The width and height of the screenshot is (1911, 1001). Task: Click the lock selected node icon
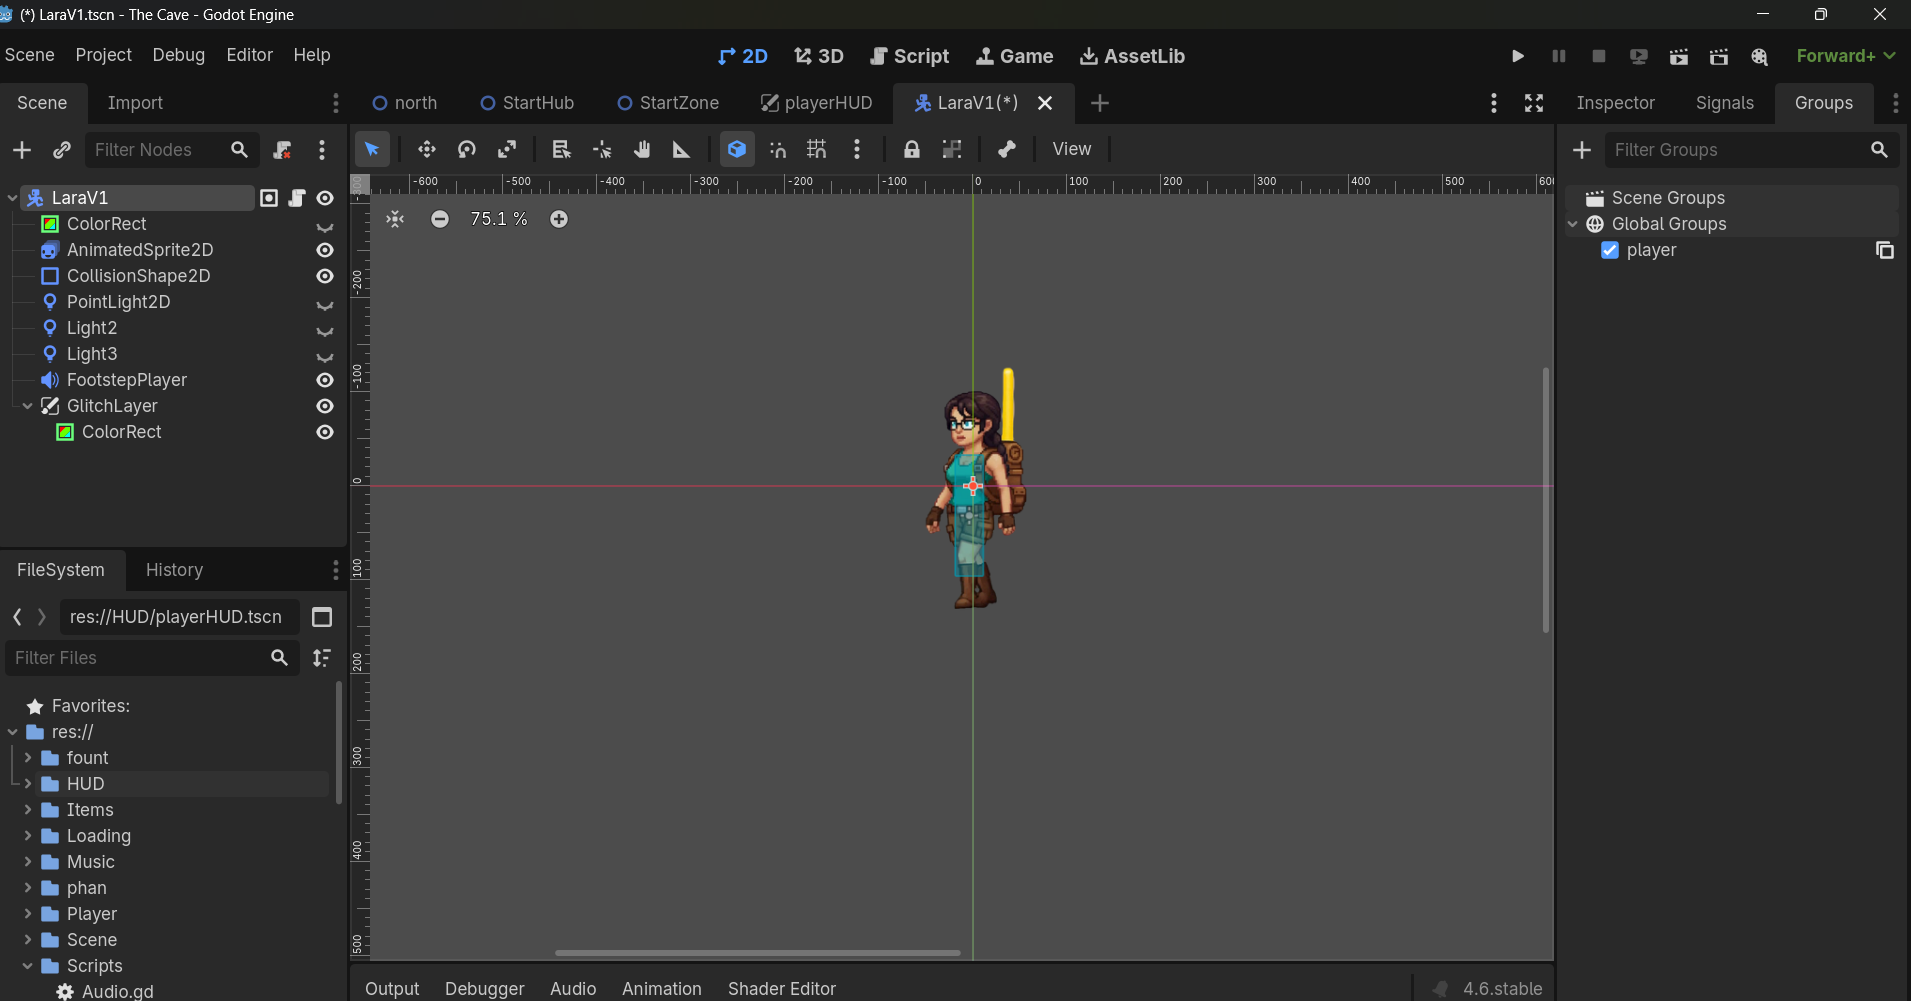point(911,150)
